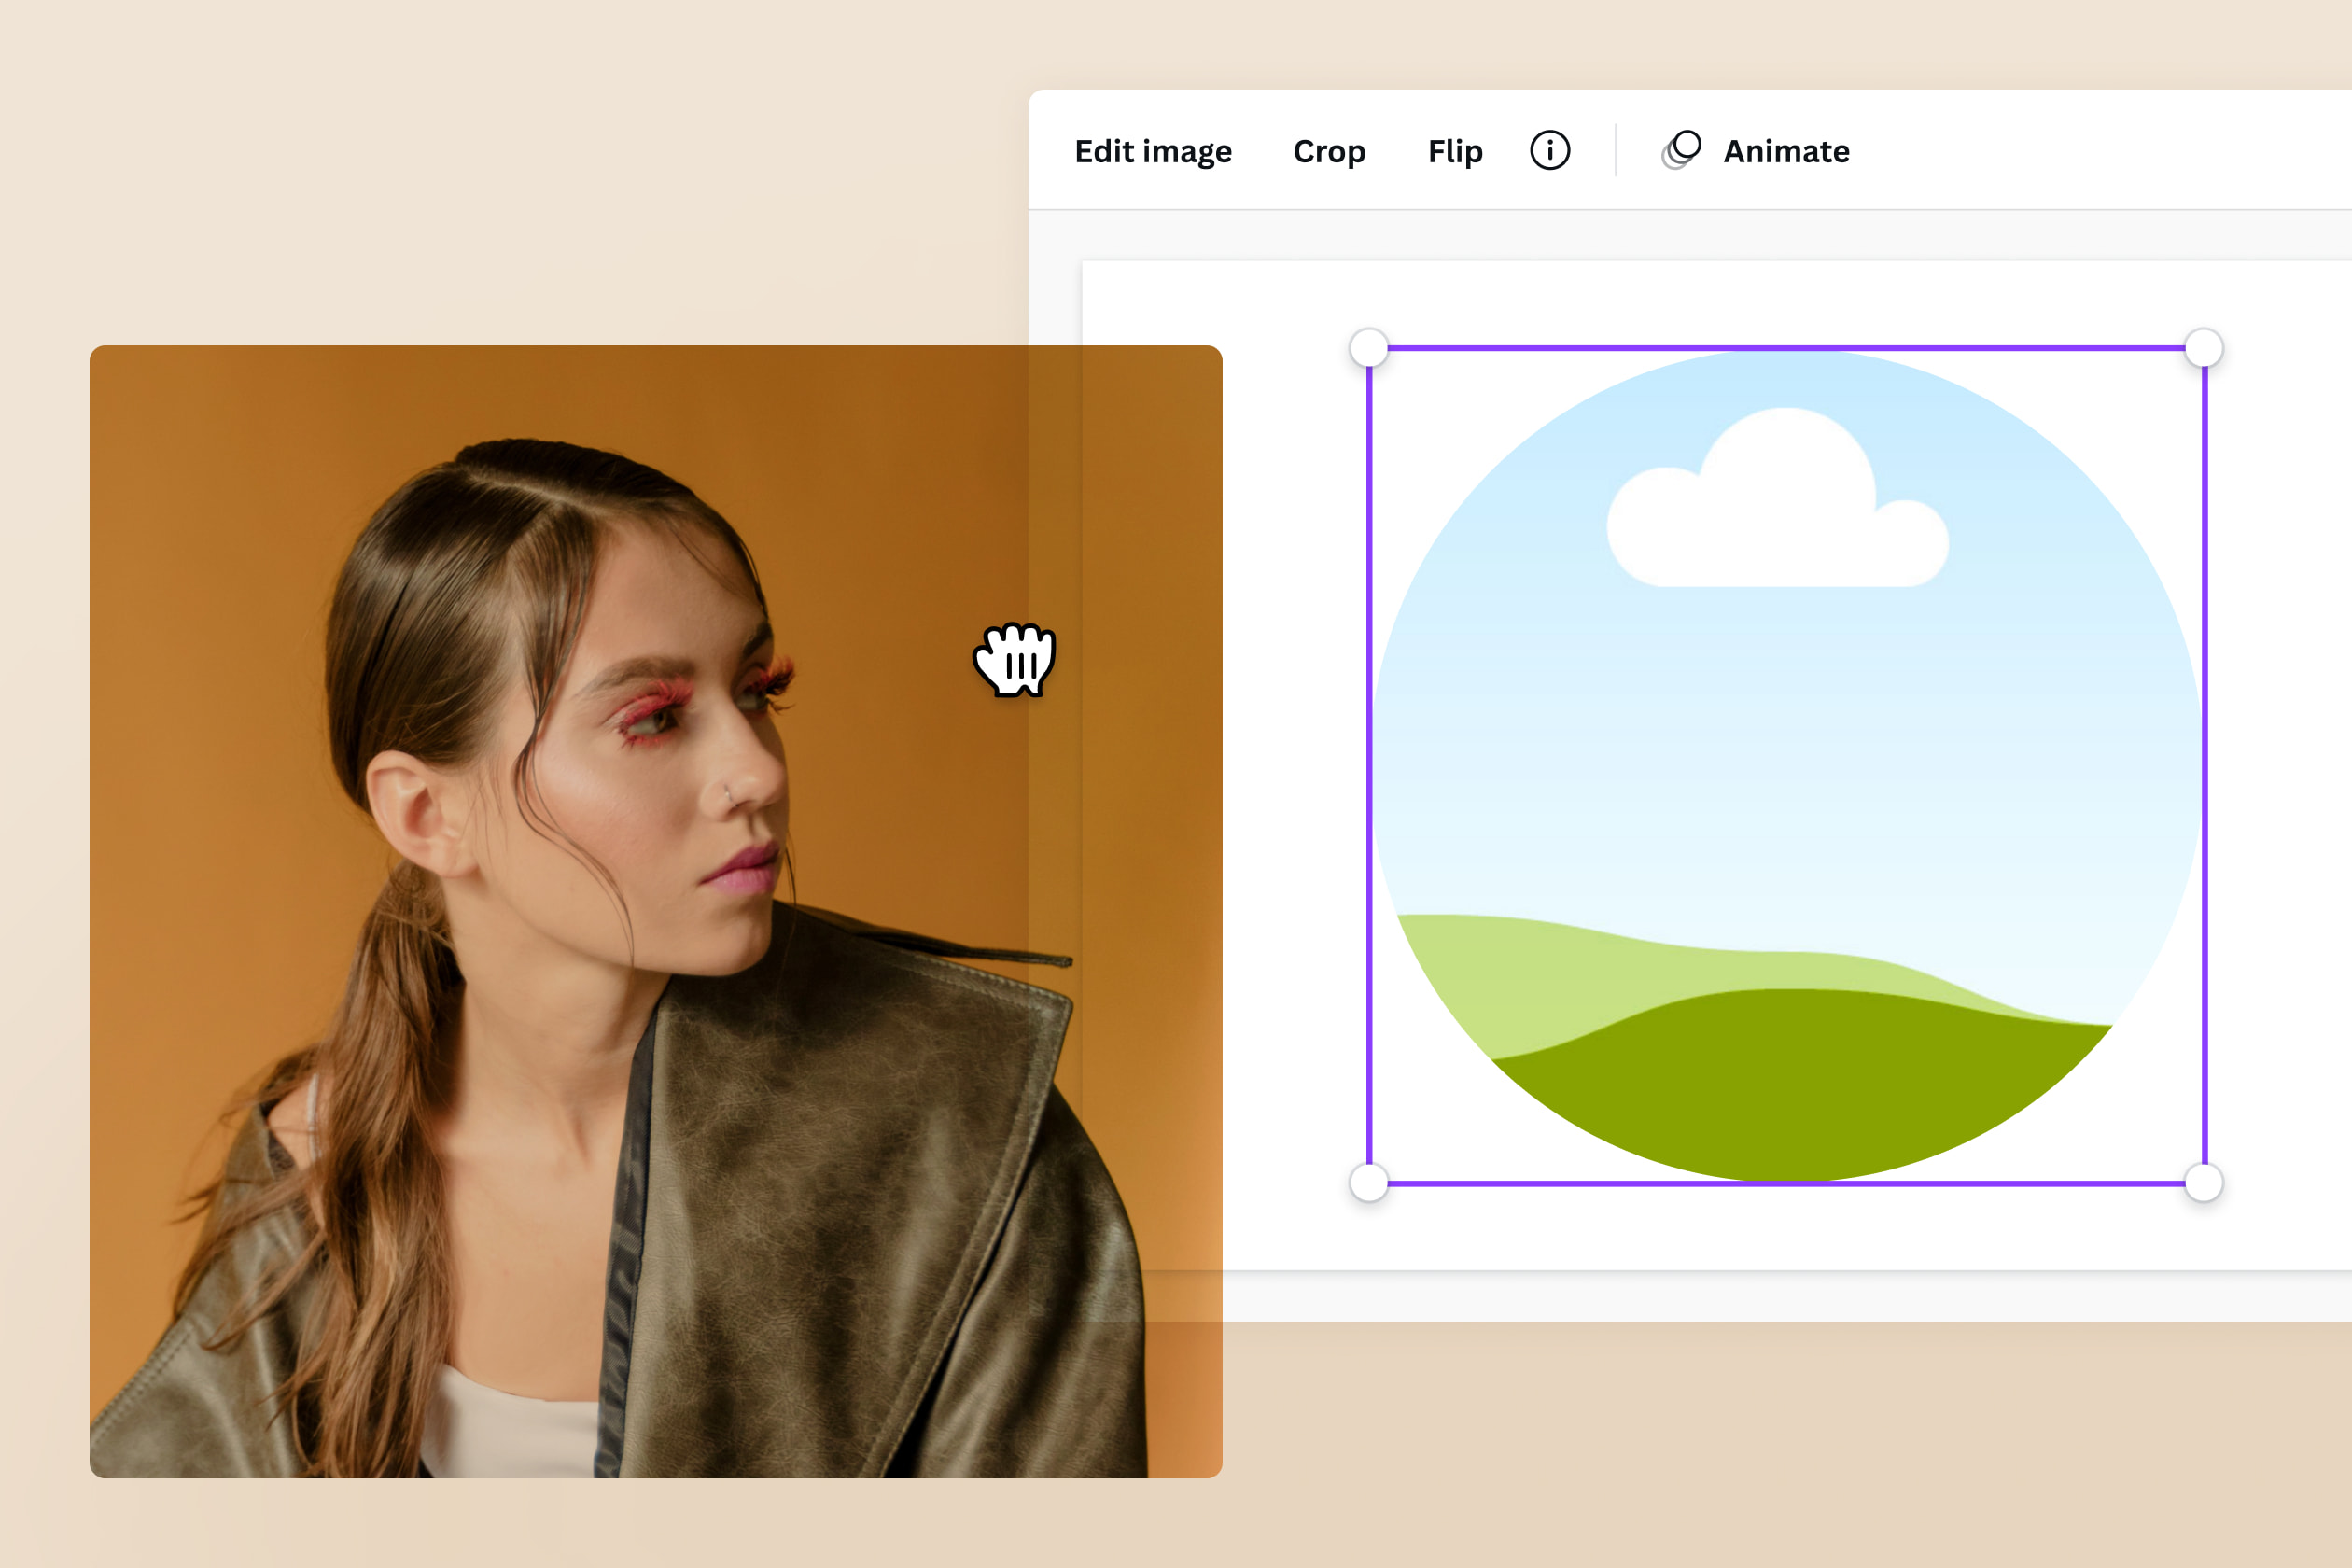
Task: Click the purple selection border's top edge
Action: 1786,348
